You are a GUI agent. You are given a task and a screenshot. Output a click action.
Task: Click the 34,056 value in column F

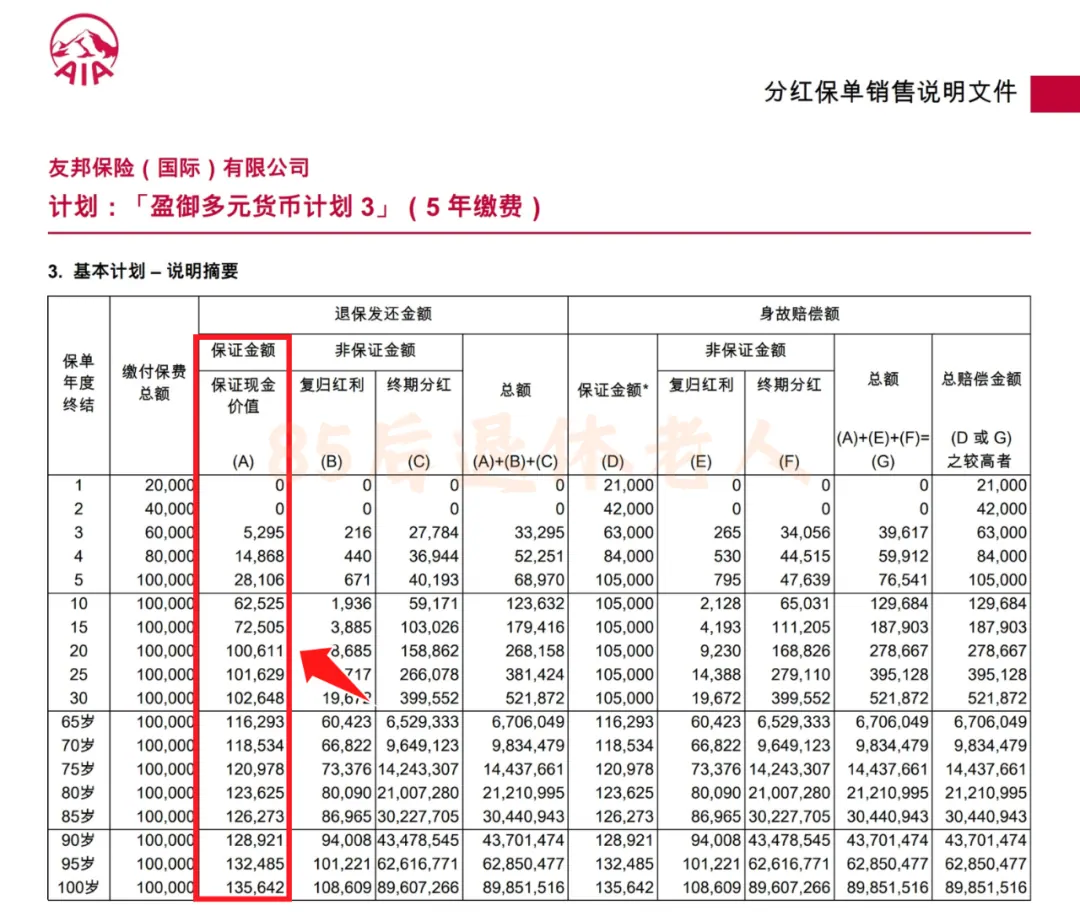[x=805, y=532]
